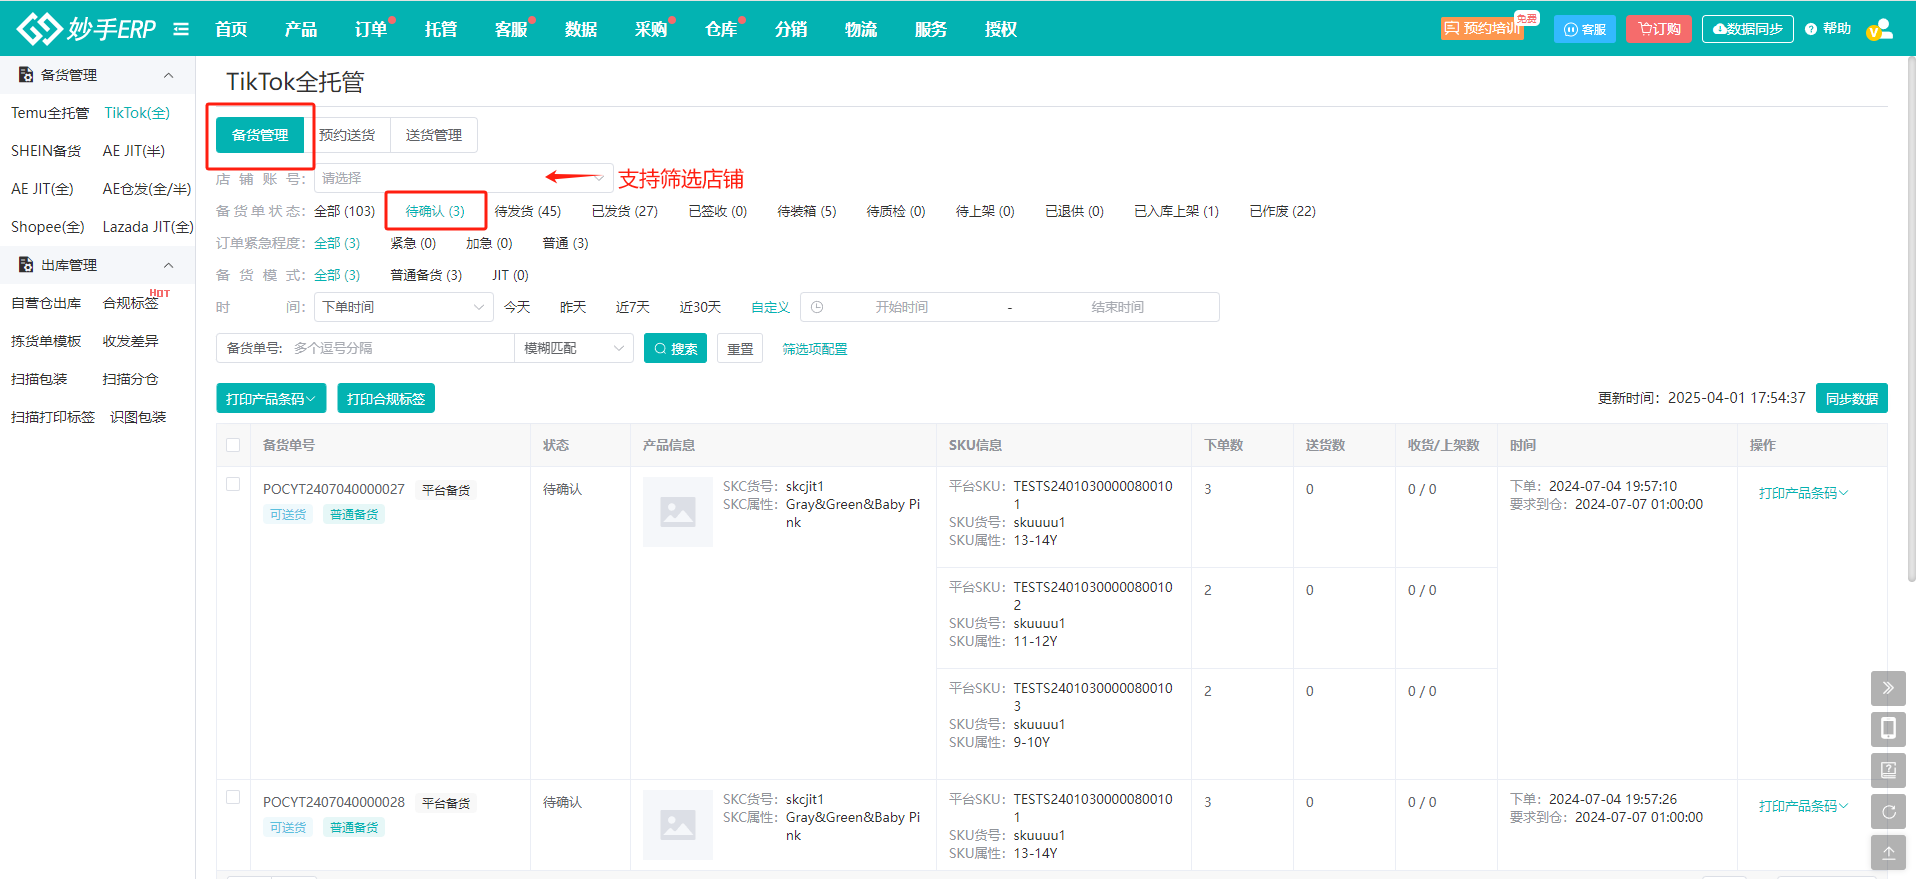This screenshot has height=879, width=1916.
Task: Toggle the select-all checkbox in table header
Action: click(x=233, y=445)
